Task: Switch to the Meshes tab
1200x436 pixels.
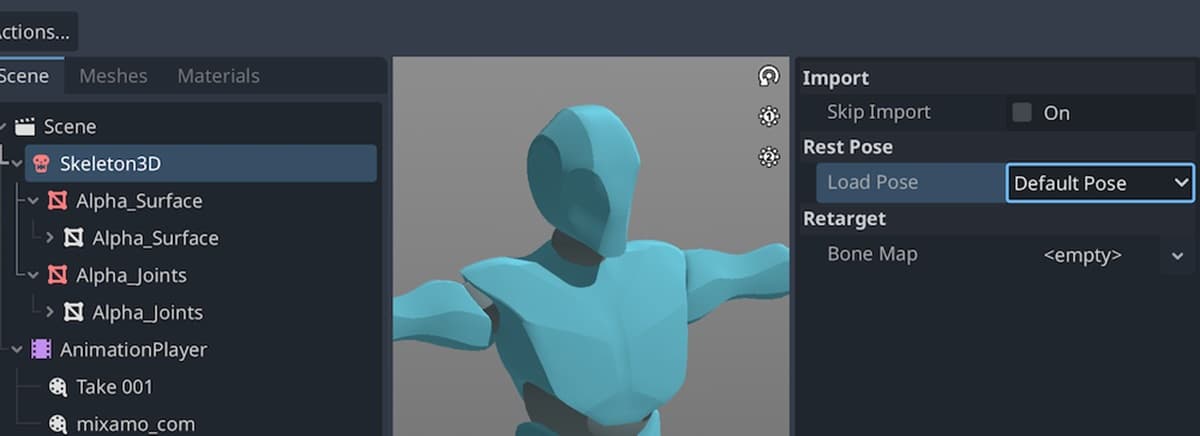Action: pyautogui.click(x=113, y=76)
